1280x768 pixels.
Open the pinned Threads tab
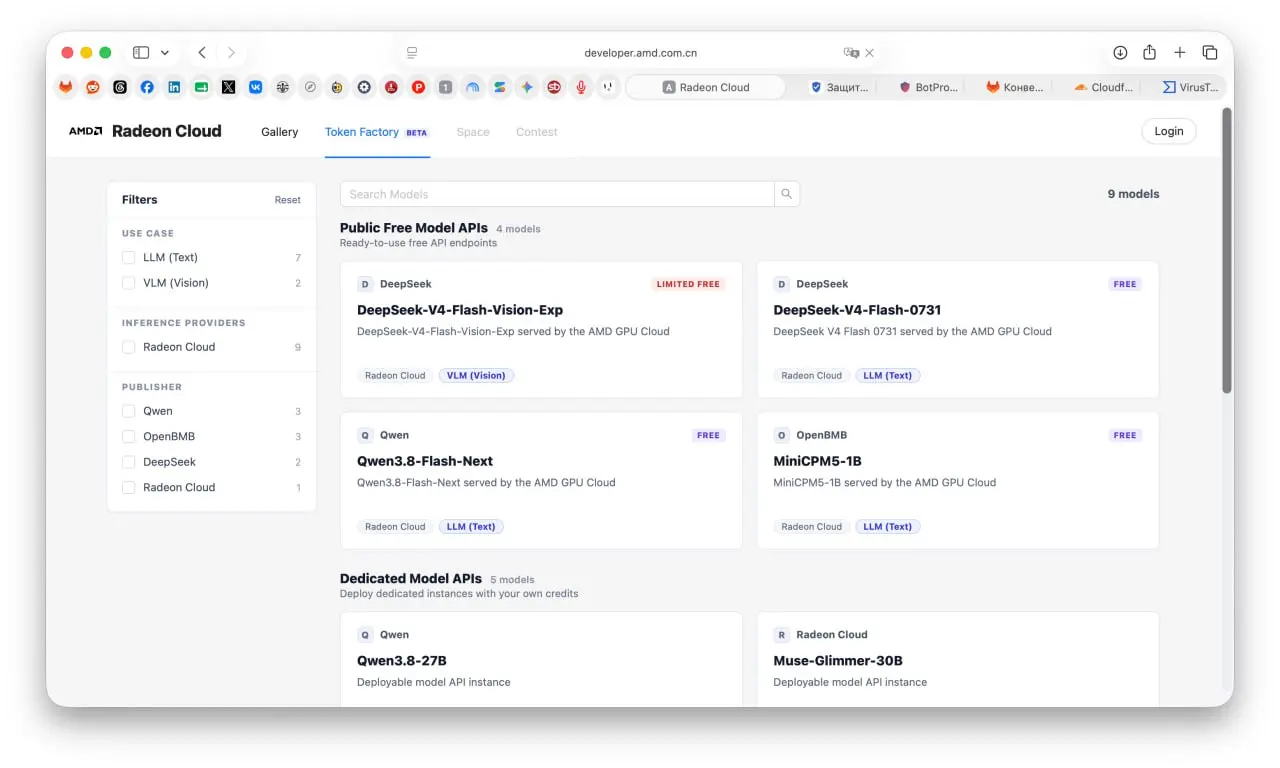click(x=120, y=87)
